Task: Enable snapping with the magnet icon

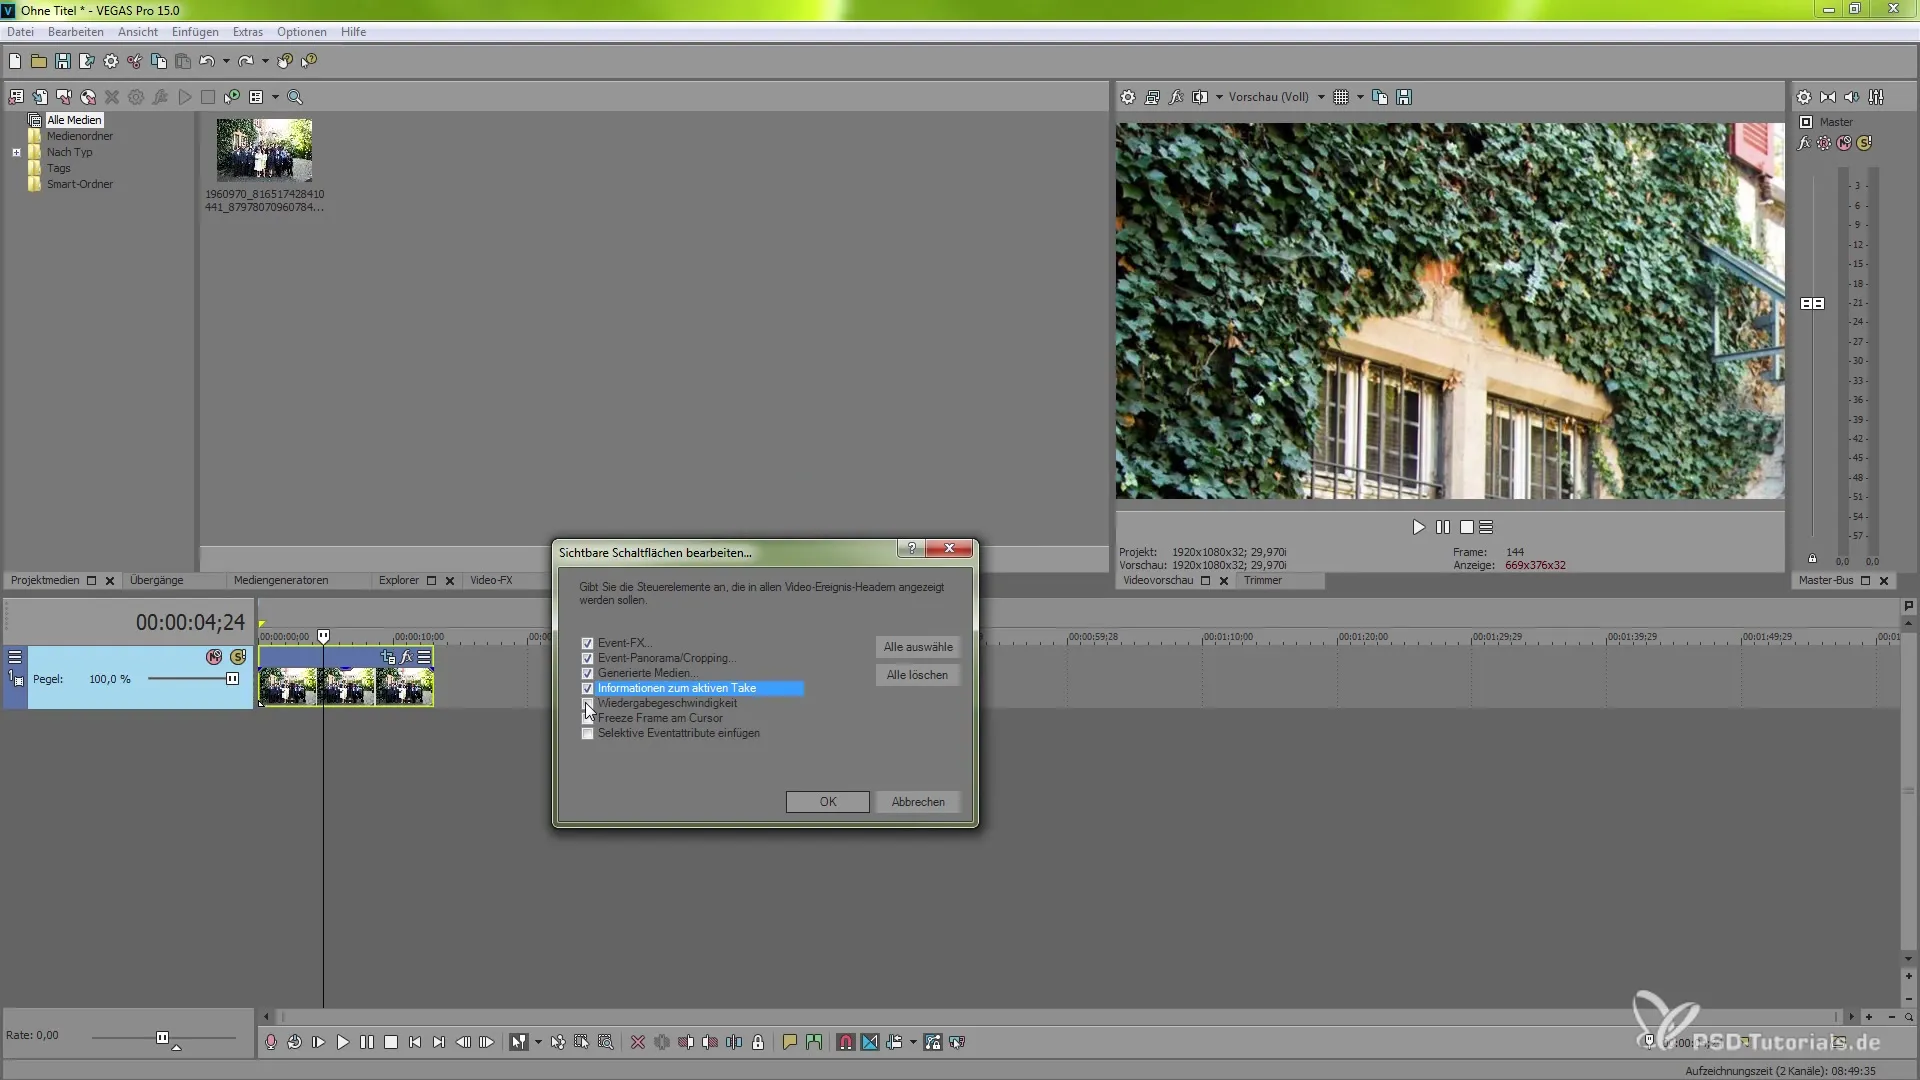Action: pyautogui.click(x=845, y=1042)
